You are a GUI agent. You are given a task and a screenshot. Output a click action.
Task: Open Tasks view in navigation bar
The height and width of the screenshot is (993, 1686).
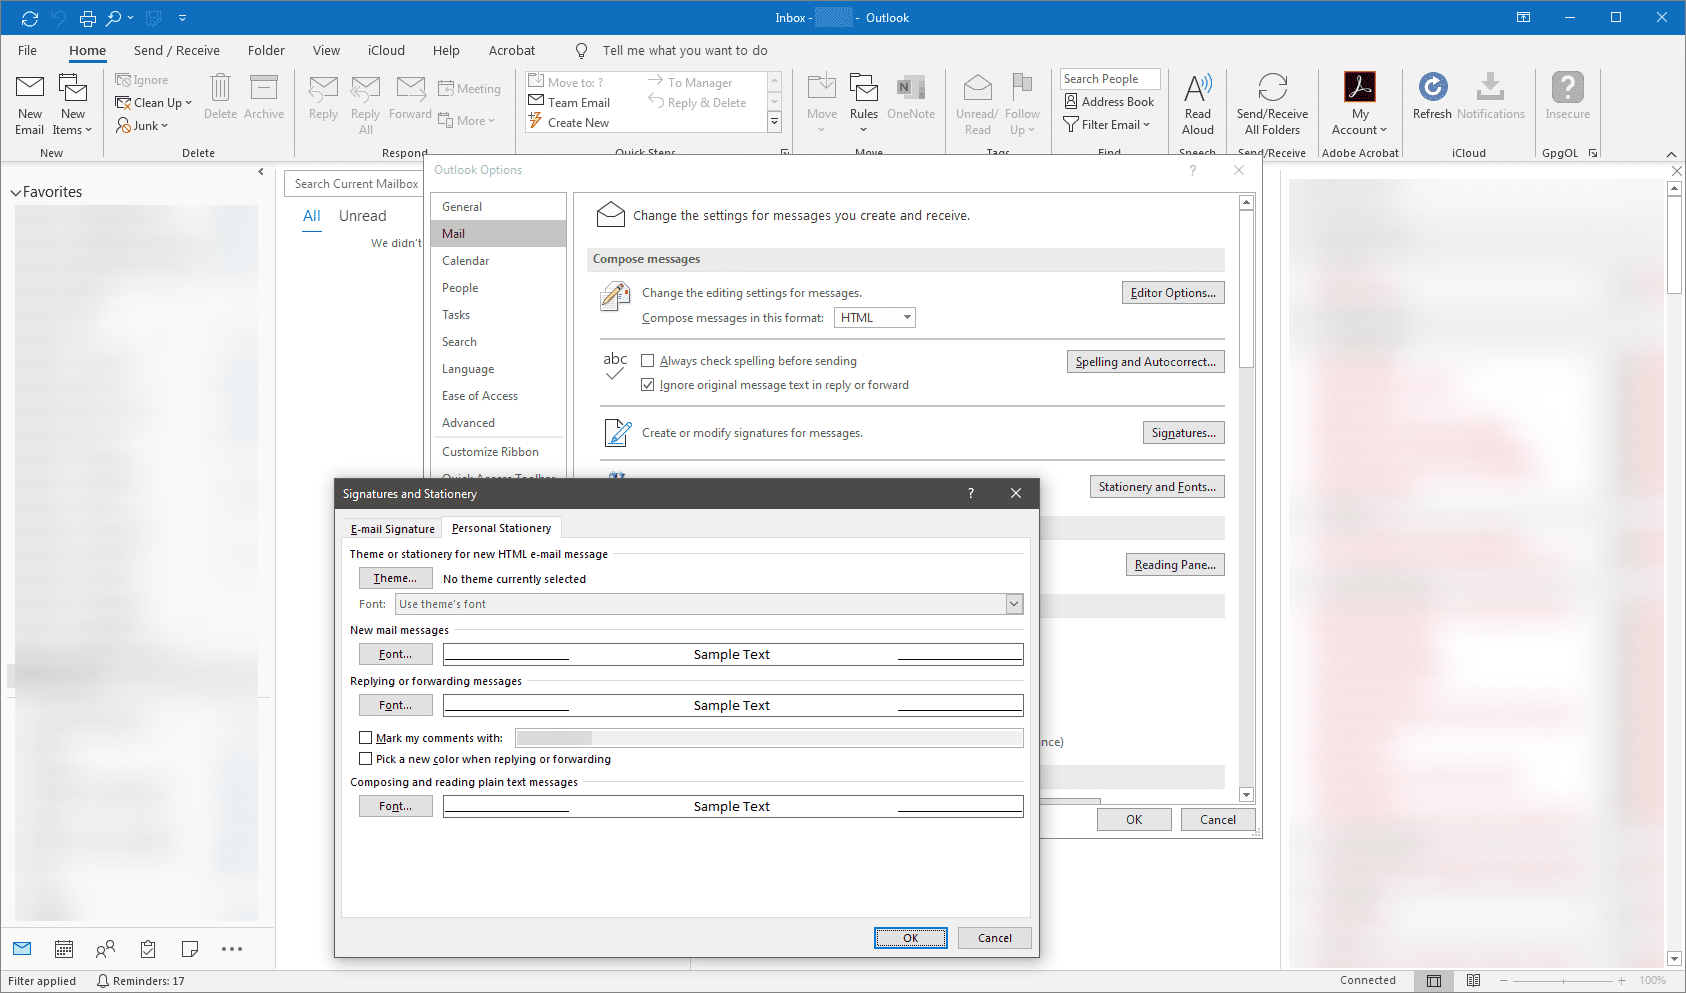click(148, 949)
